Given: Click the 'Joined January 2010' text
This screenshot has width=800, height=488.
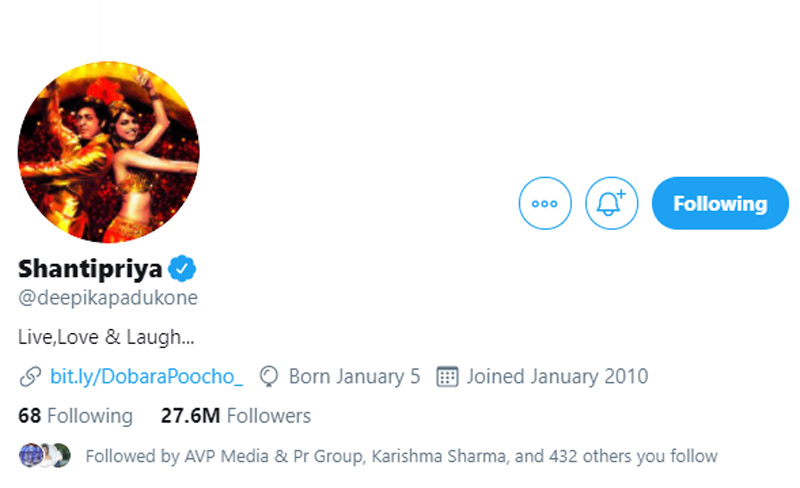Looking at the screenshot, I should coord(557,377).
